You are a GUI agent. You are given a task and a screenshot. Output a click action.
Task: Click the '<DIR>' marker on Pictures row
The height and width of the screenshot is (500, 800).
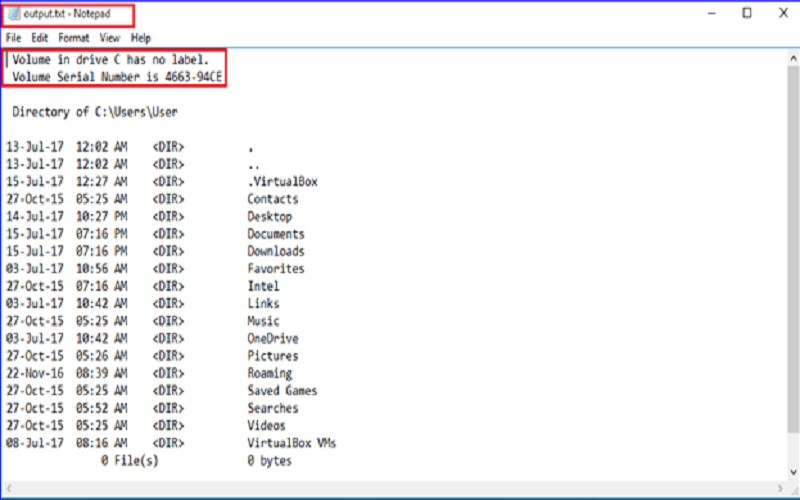(x=168, y=356)
